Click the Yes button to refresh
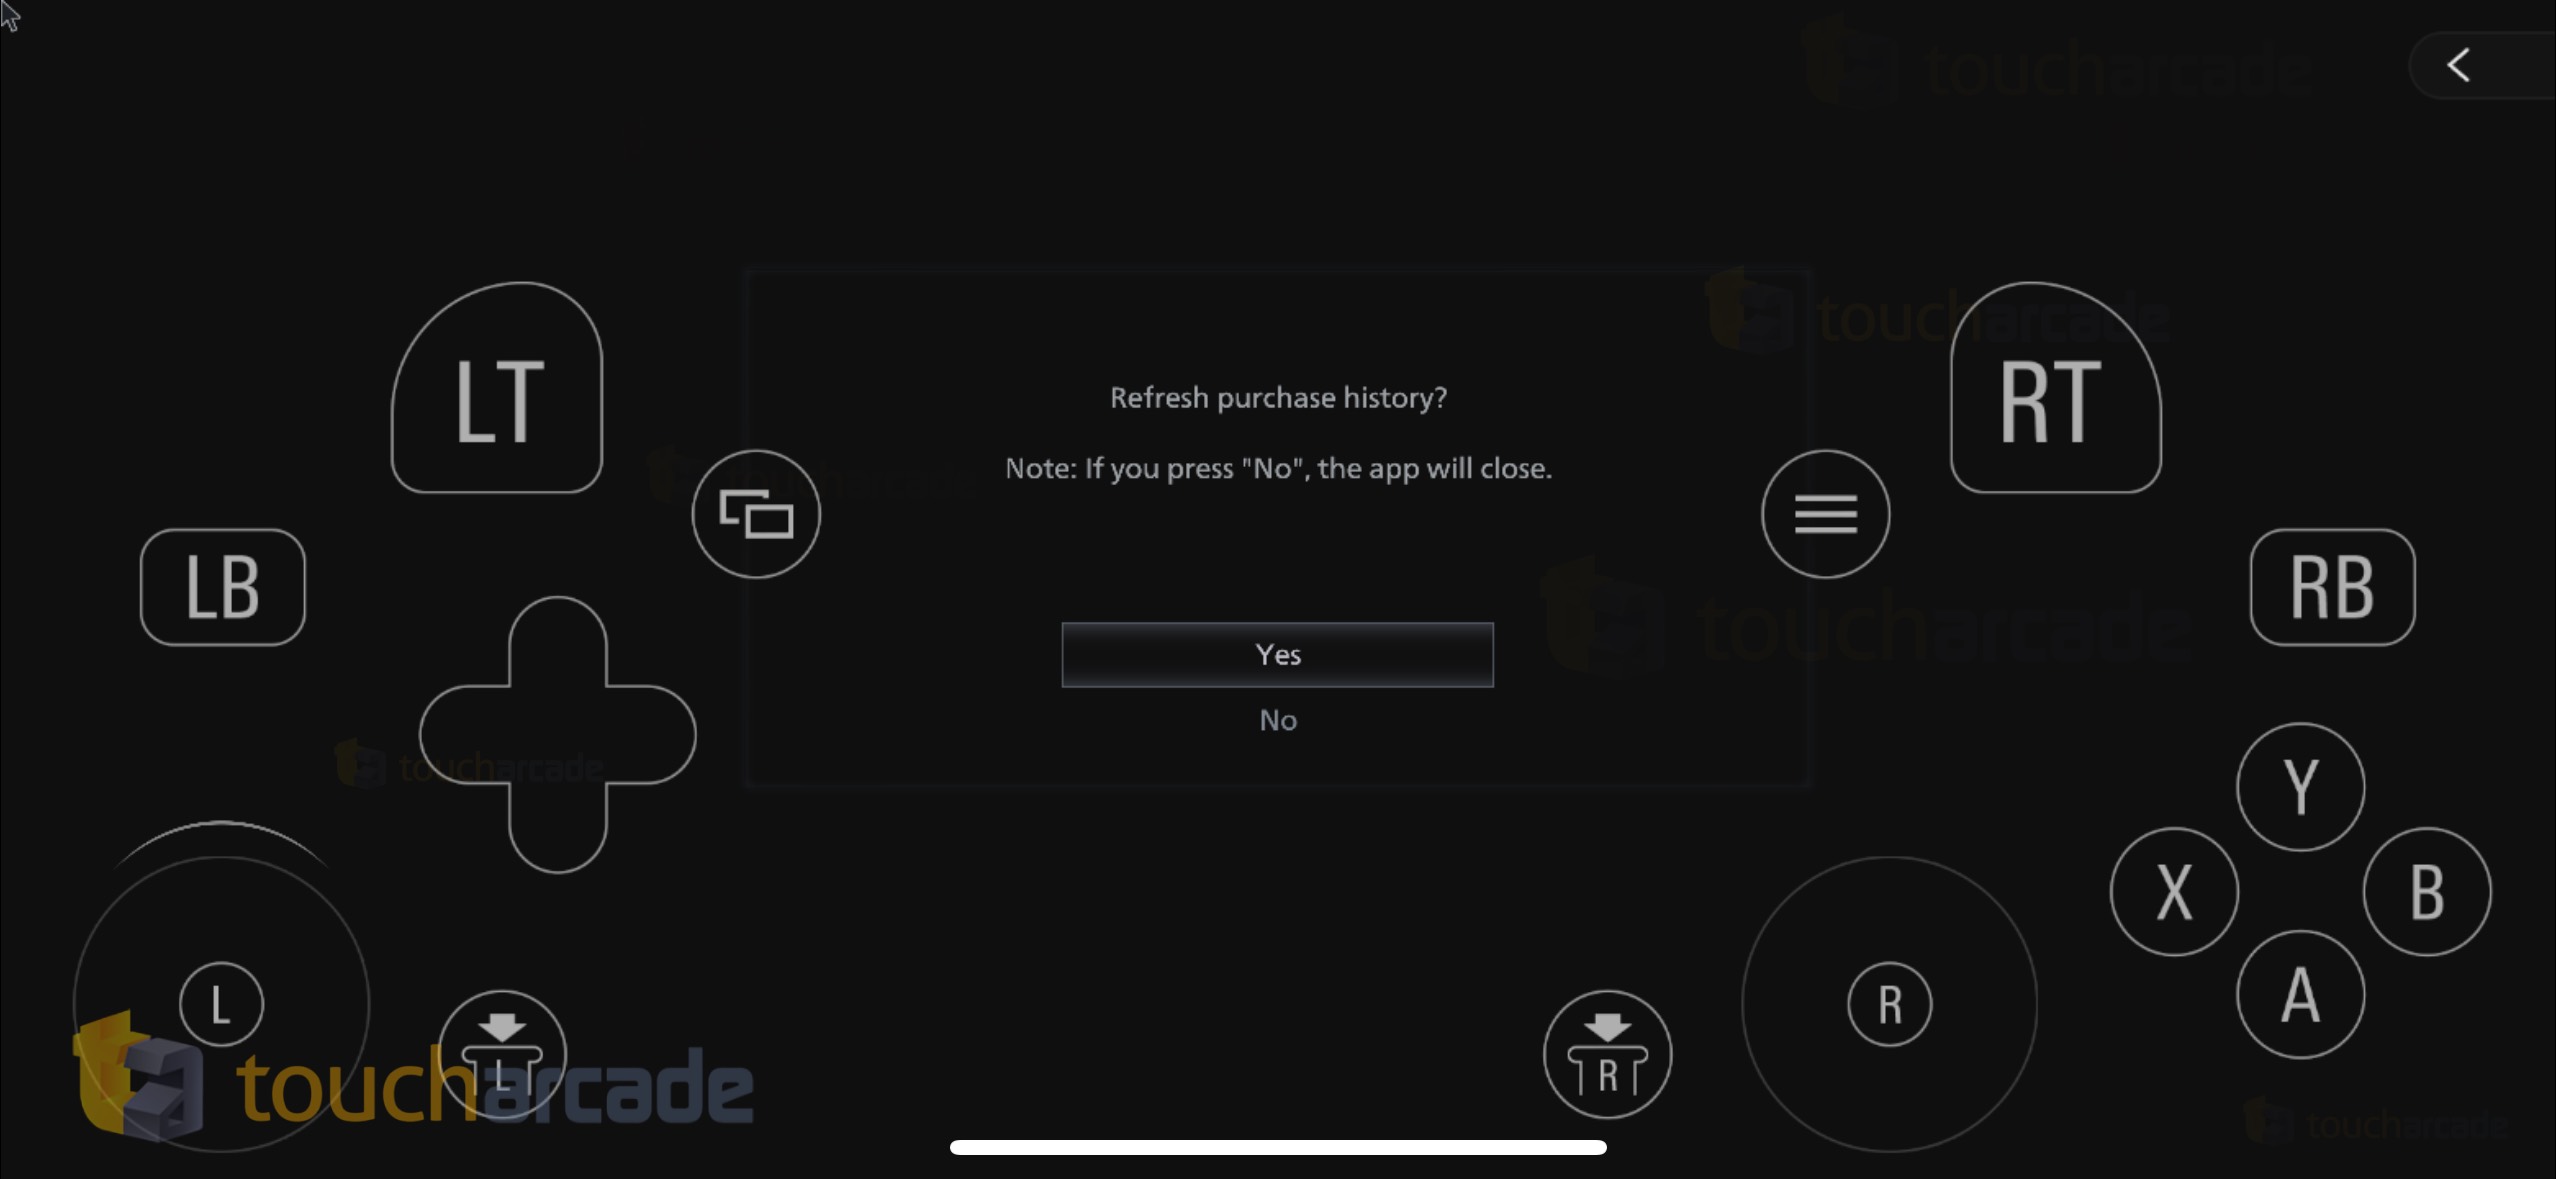Viewport: 2556px width, 1179px height. click(x=1276, y=652)
